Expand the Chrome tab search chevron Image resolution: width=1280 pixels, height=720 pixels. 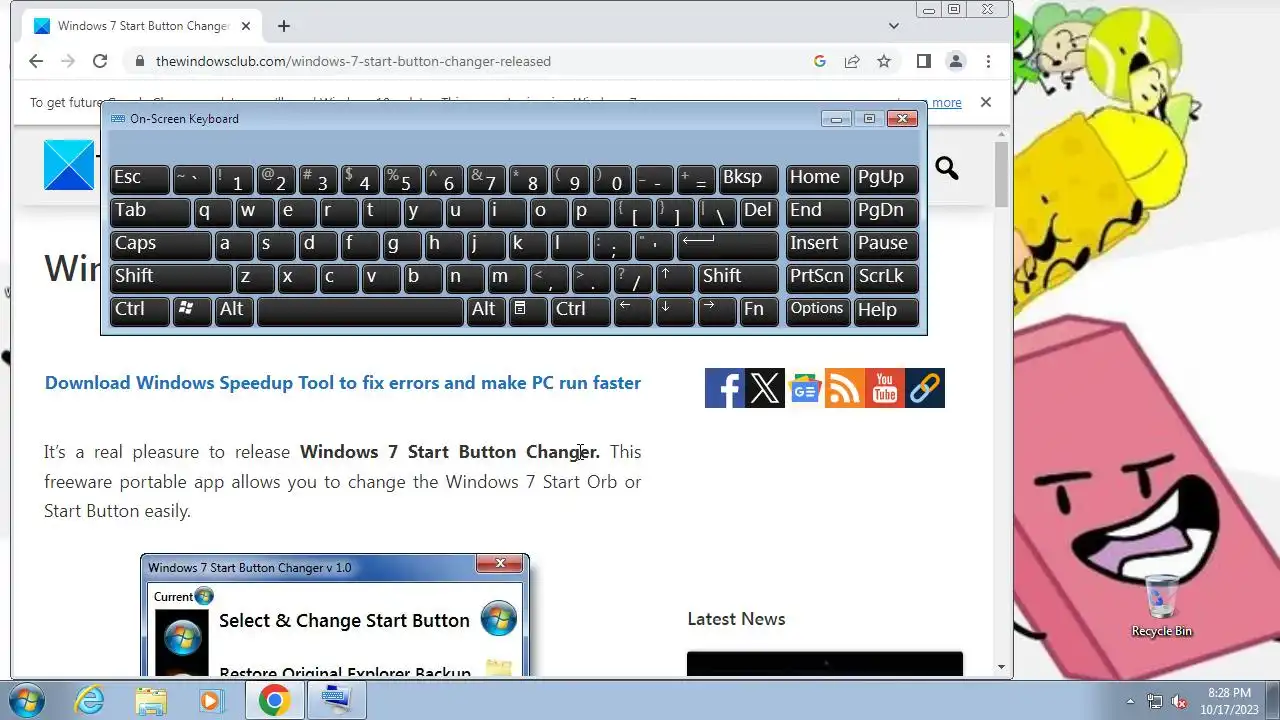(x=894, y=26)
